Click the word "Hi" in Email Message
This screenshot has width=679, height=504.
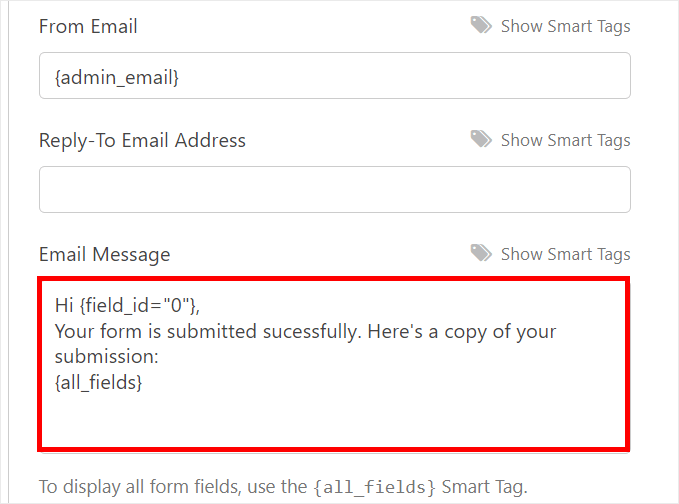click(65, 304)
